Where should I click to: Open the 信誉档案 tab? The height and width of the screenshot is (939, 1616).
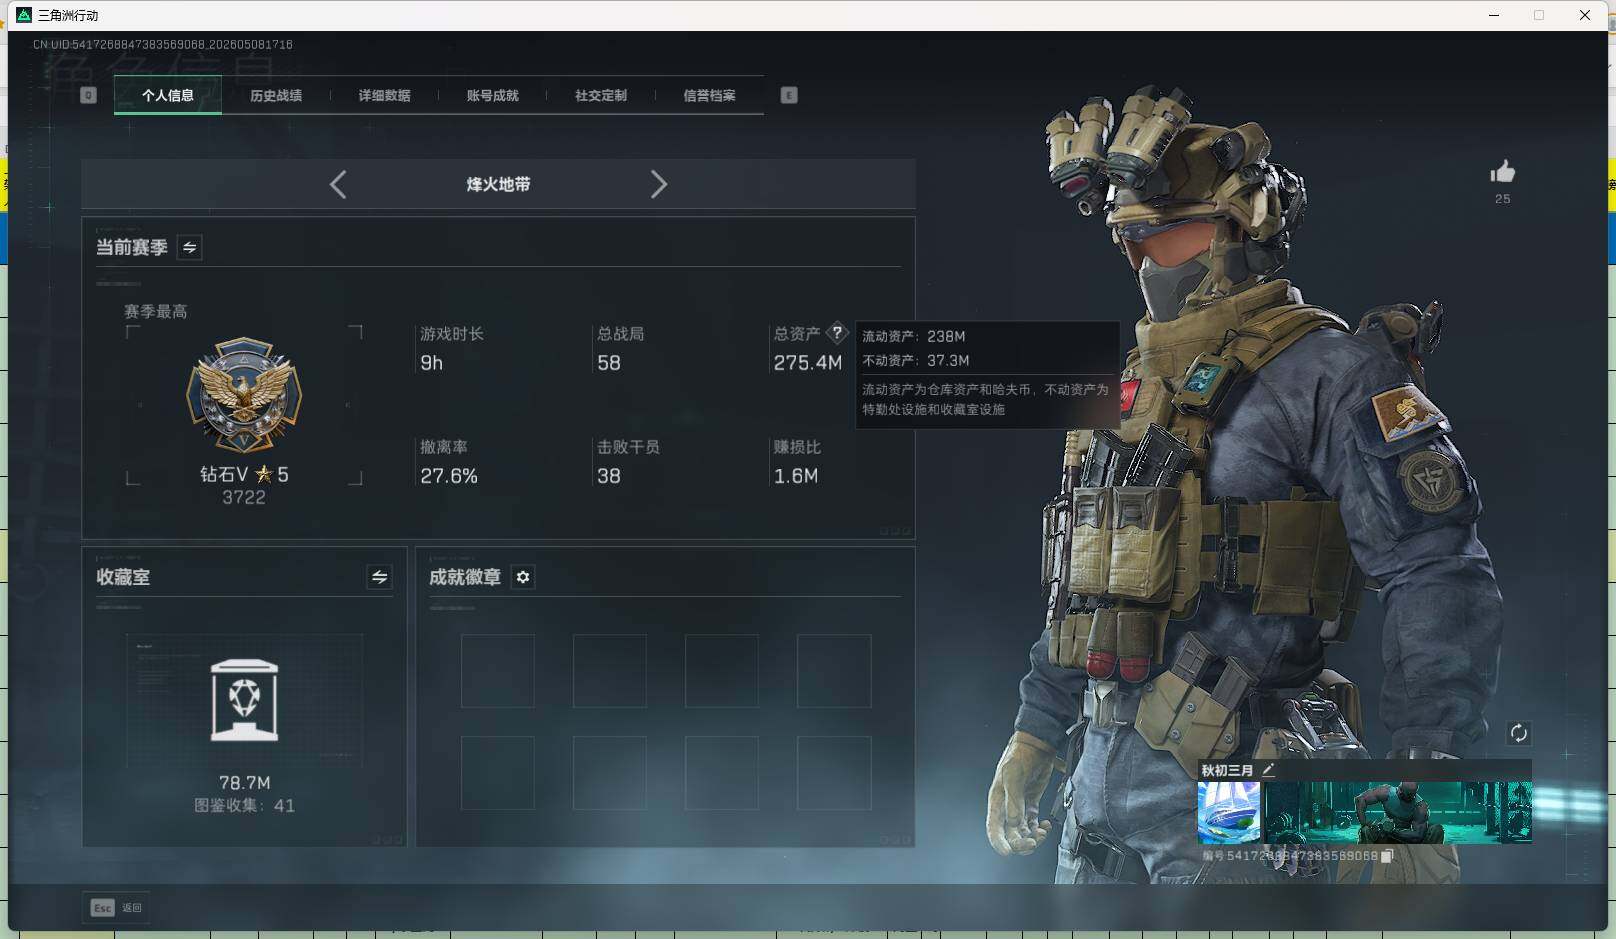coord(709,96)
